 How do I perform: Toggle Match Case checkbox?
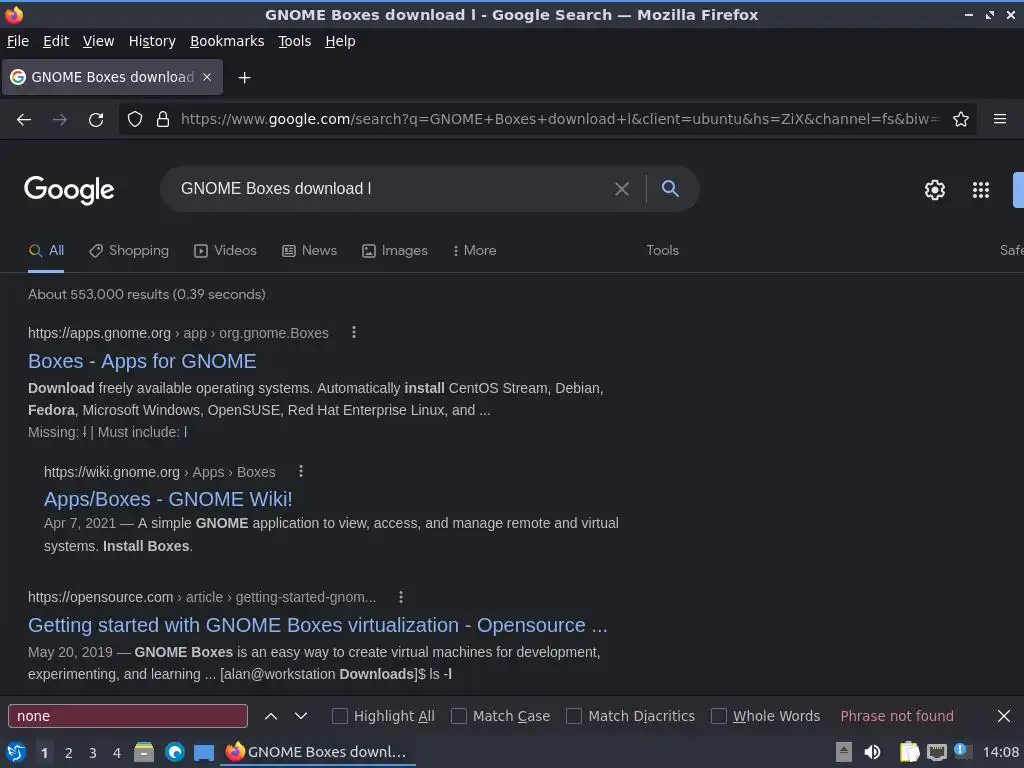coord(458,716)
